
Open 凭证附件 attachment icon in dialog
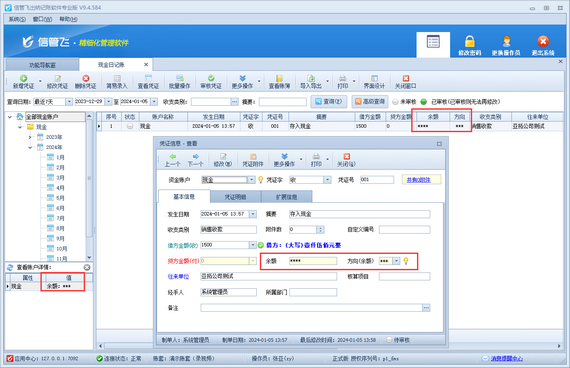253,156
